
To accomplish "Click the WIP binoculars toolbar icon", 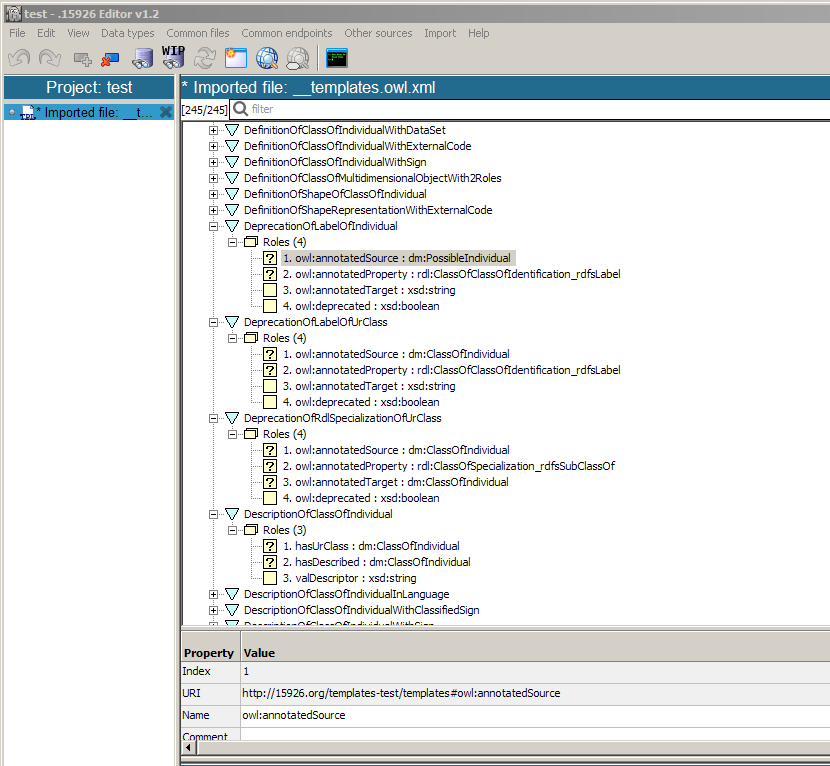I will [x=174, y=56].
